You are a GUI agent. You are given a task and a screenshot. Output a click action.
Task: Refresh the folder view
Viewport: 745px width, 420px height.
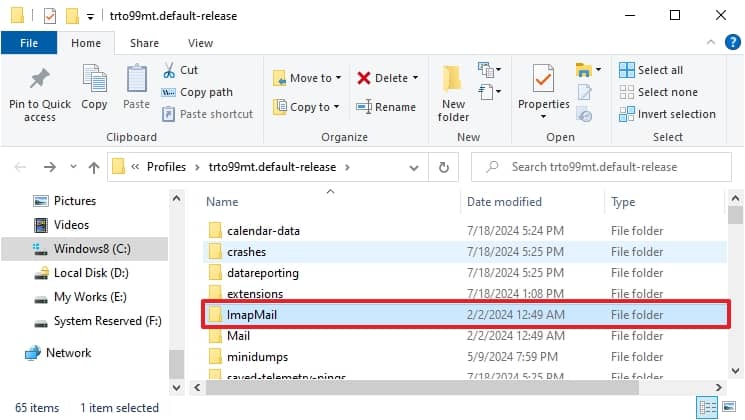coord(444,167)
